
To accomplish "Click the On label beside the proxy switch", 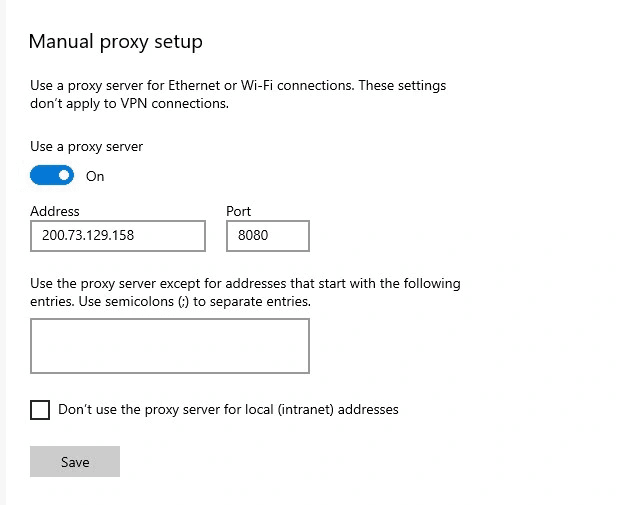I will point(95,176).
